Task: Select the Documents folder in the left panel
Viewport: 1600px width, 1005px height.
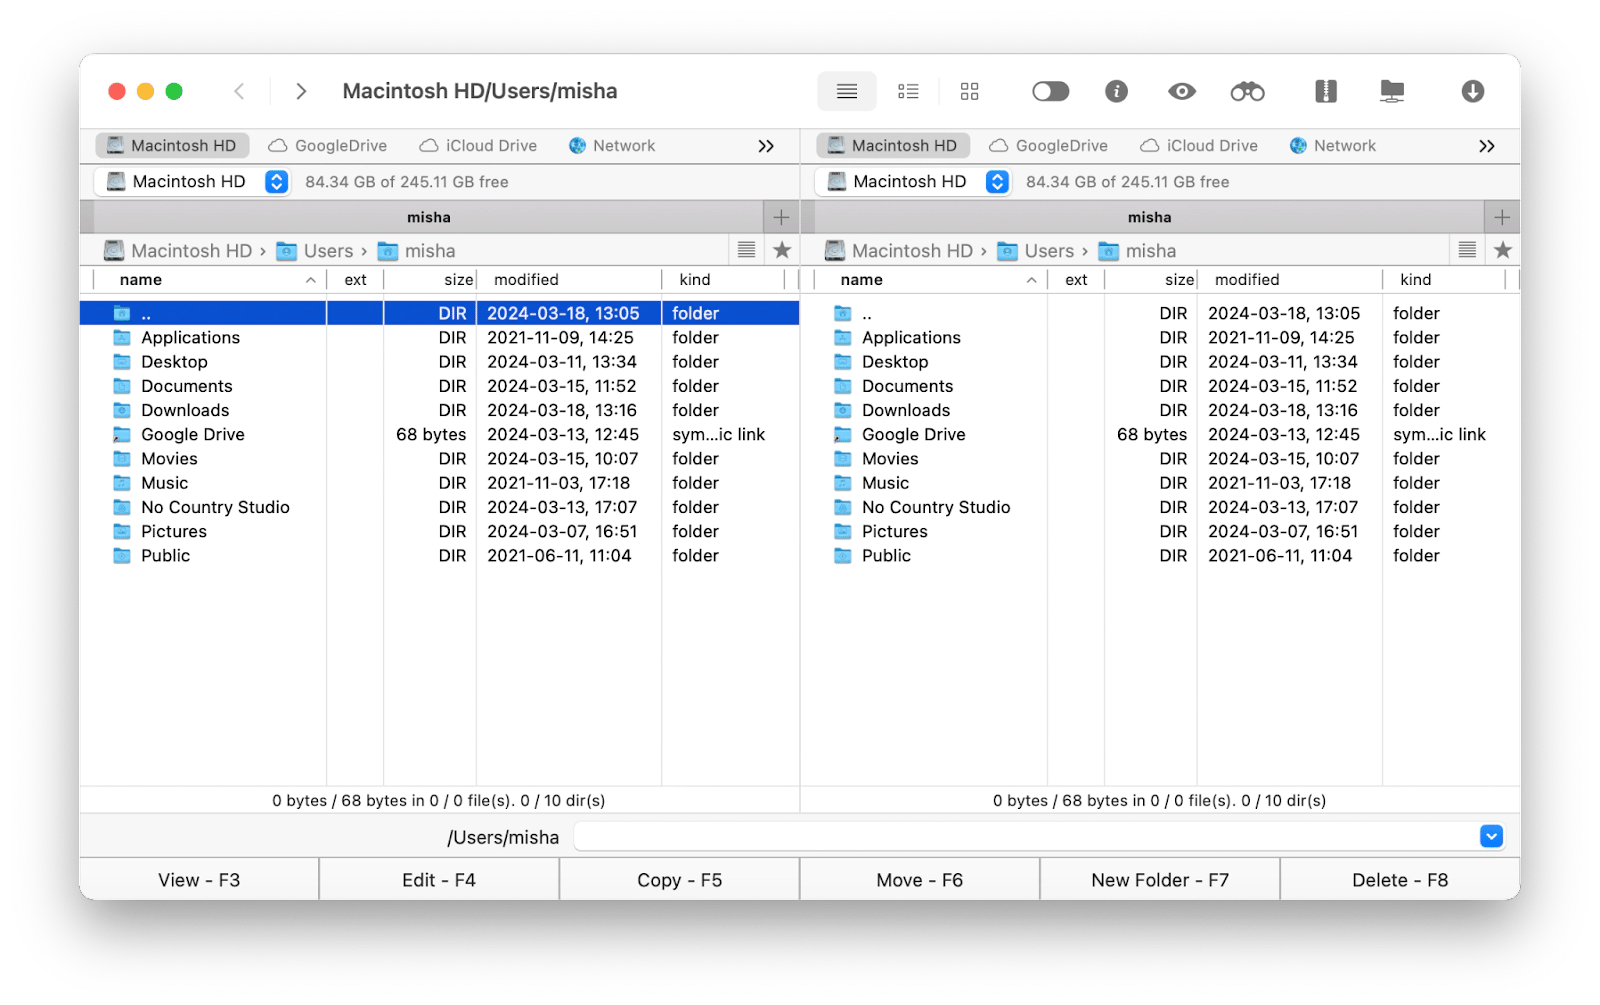Action: (187, 386)
